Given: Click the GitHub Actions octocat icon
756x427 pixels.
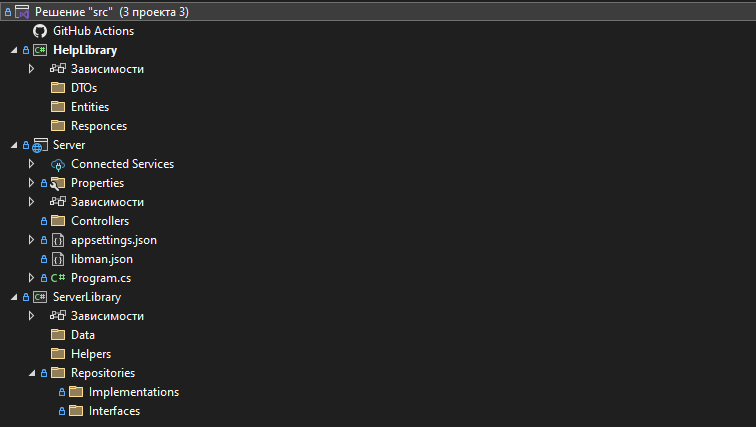Looking at the screenshot, I should click(40, 31).
